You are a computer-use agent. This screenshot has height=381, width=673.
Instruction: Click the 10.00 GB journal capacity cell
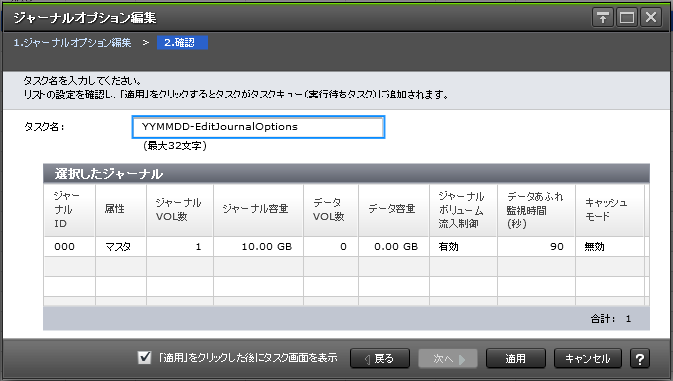coord(258,247)
